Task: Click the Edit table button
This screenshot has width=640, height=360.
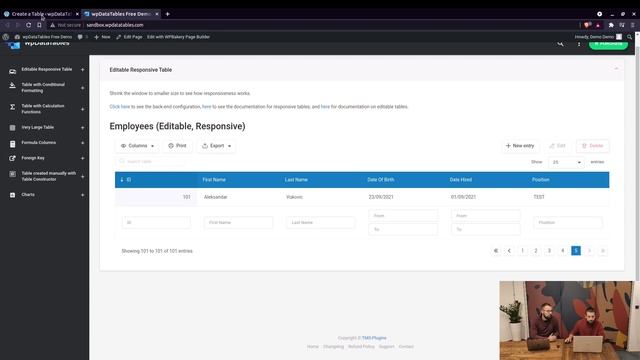Action: point(558,146)
